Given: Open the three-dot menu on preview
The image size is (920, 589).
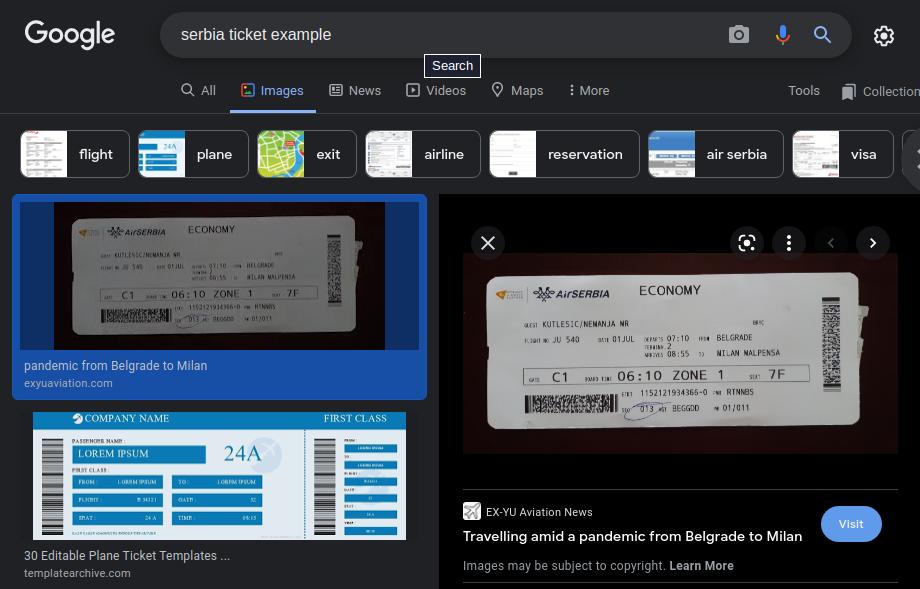Looking at the screenshot, I should pos(789,243).
